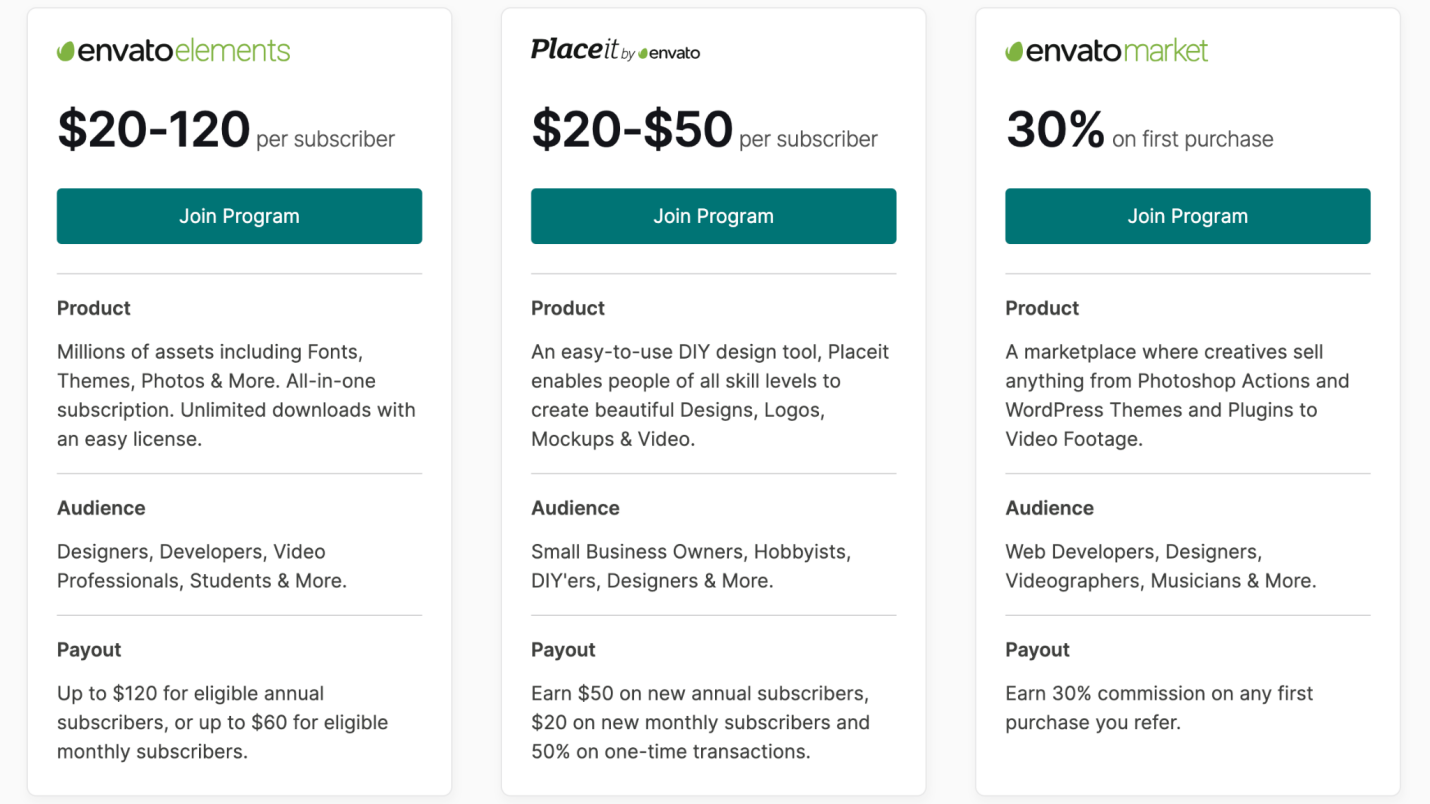Screen dimensions: 1430x804
Task: Click the Placeit payout description text
Action: (x=700, y=722)
